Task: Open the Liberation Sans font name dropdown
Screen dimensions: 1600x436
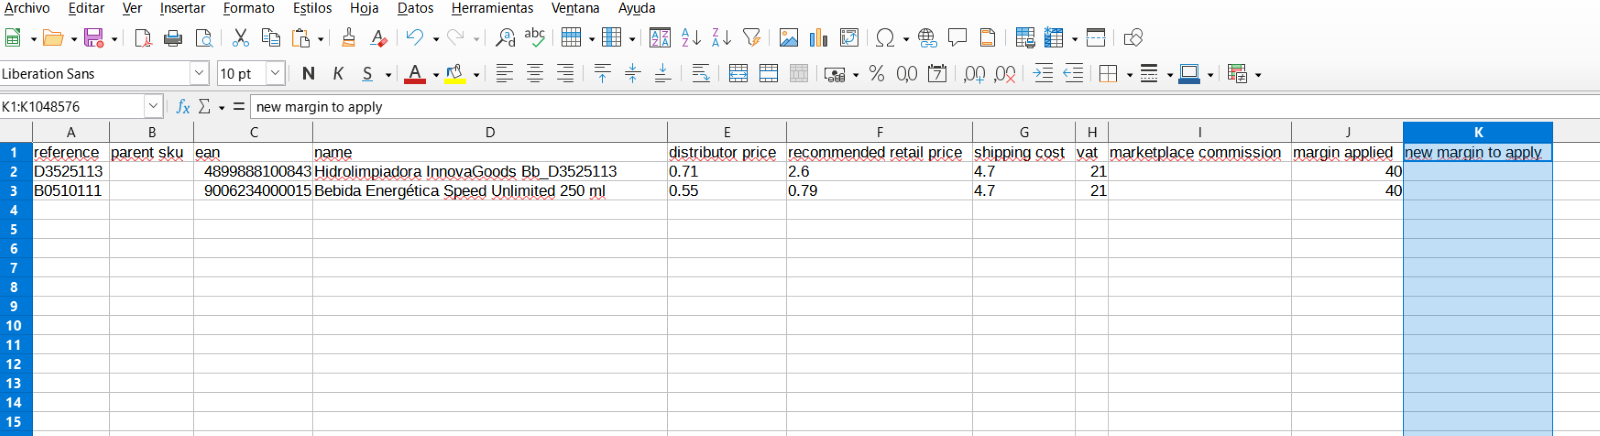Action: click(x=199, y=74)
